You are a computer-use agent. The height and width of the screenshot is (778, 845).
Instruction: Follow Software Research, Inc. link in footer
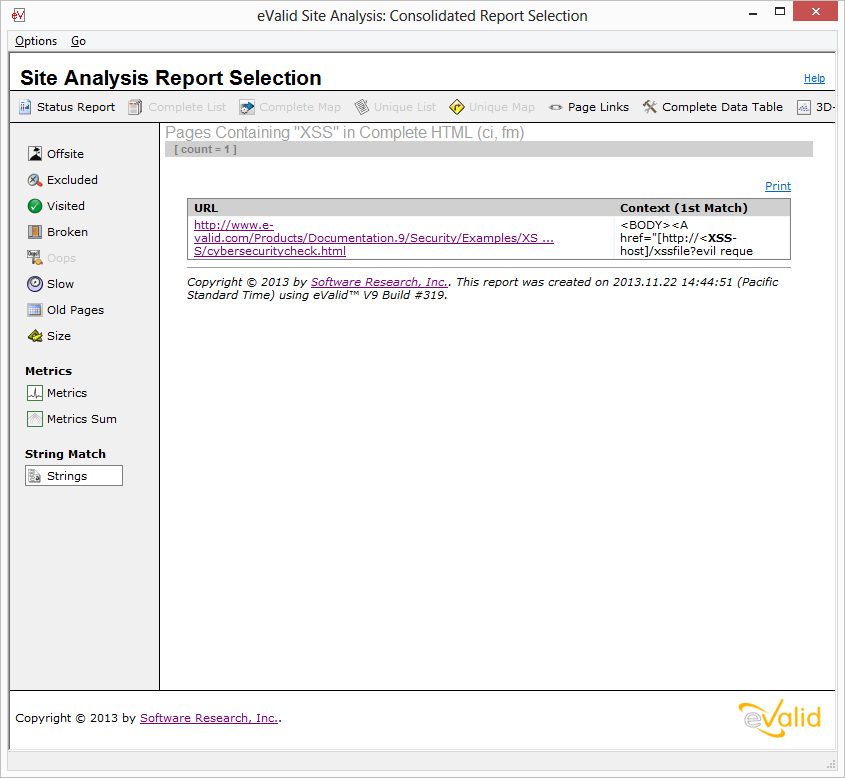[210, 718]
